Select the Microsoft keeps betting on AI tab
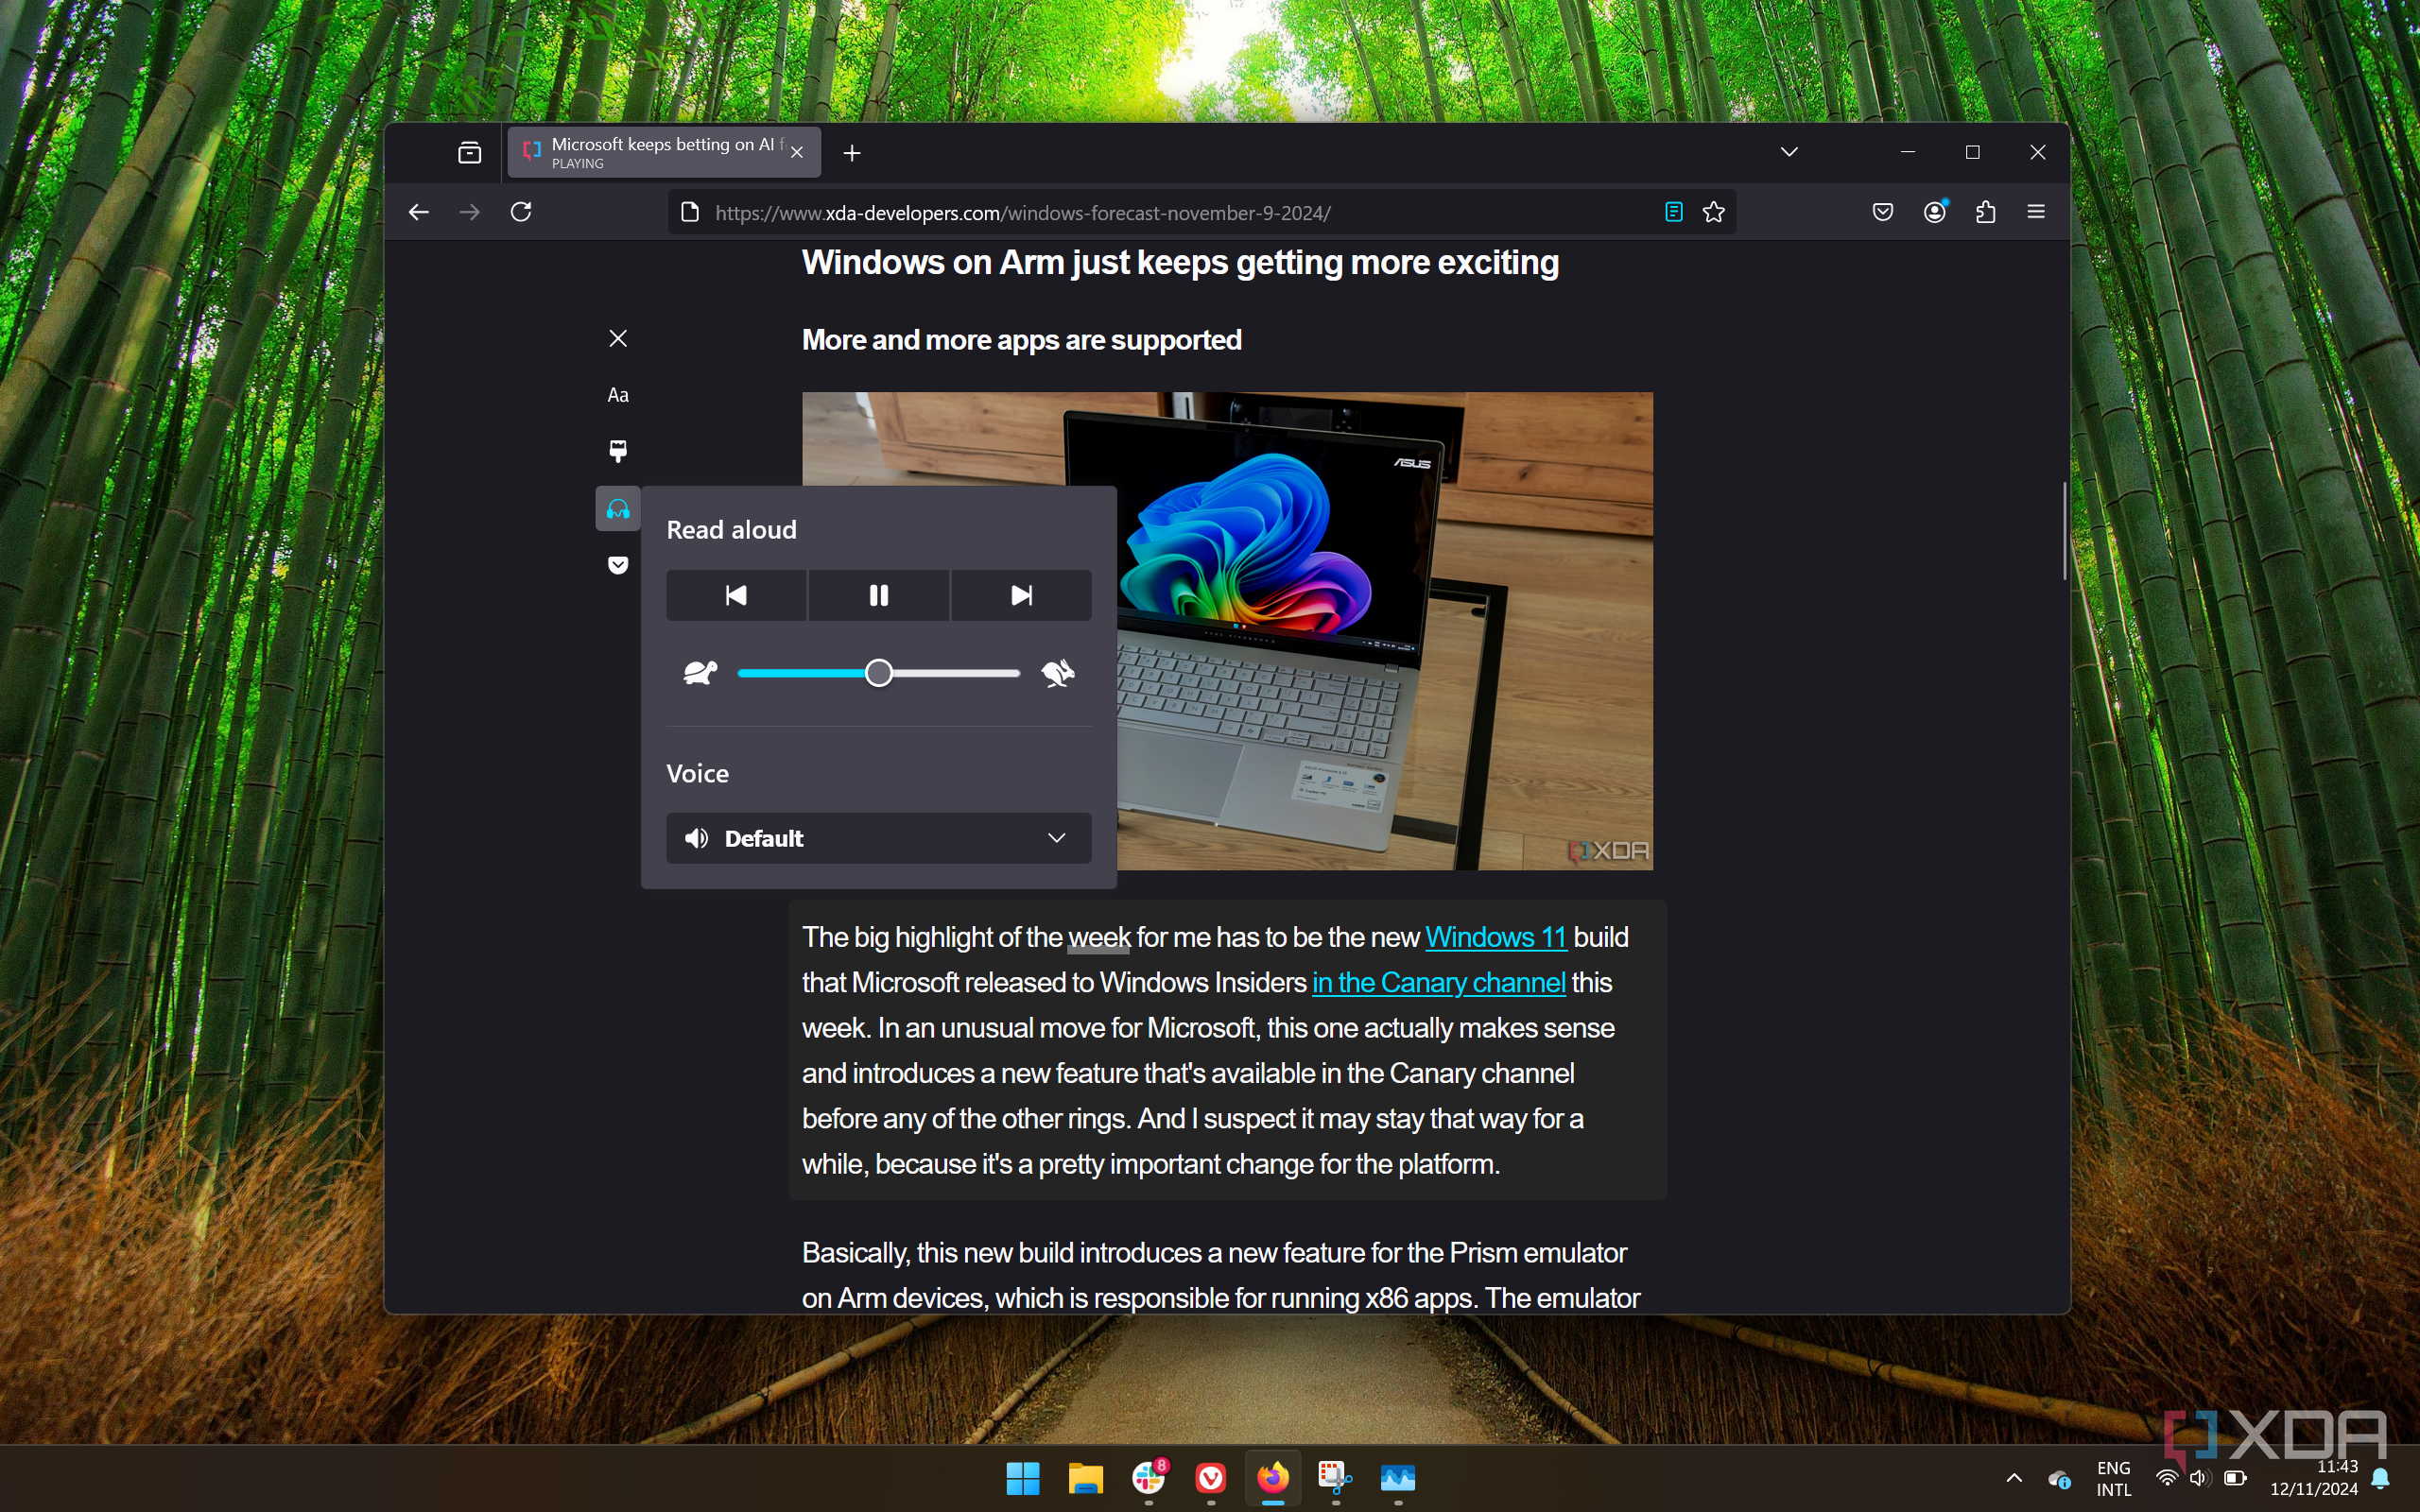The width and height of the screenshot is (2420, 1512). pos(664,152)
